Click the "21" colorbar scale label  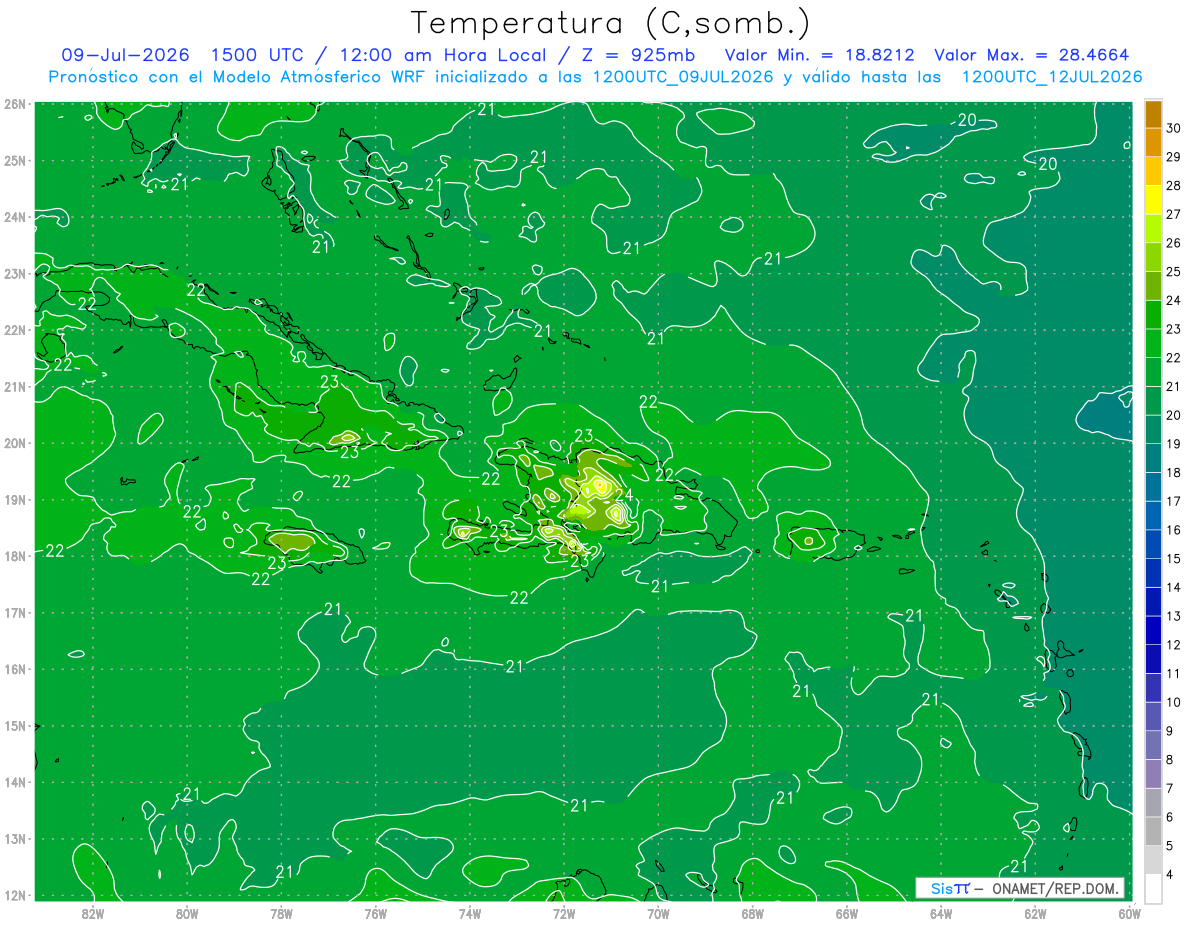point(1174,387)
